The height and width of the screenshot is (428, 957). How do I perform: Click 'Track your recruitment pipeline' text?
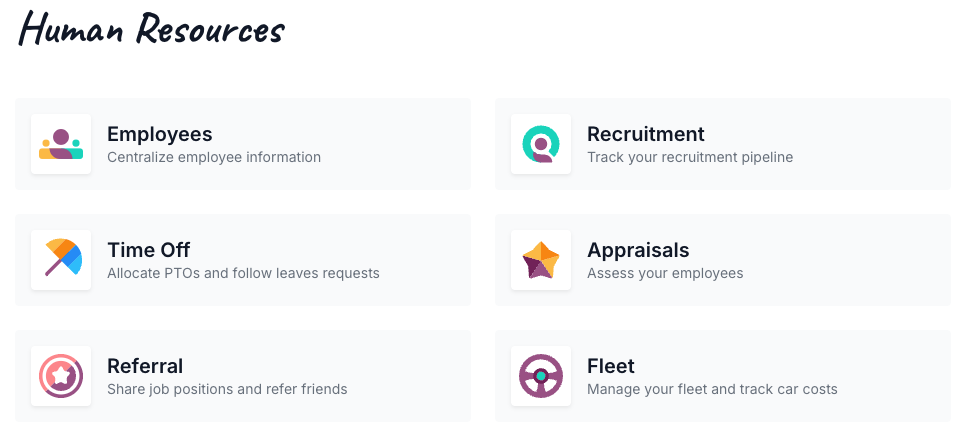tap(690, 157)
